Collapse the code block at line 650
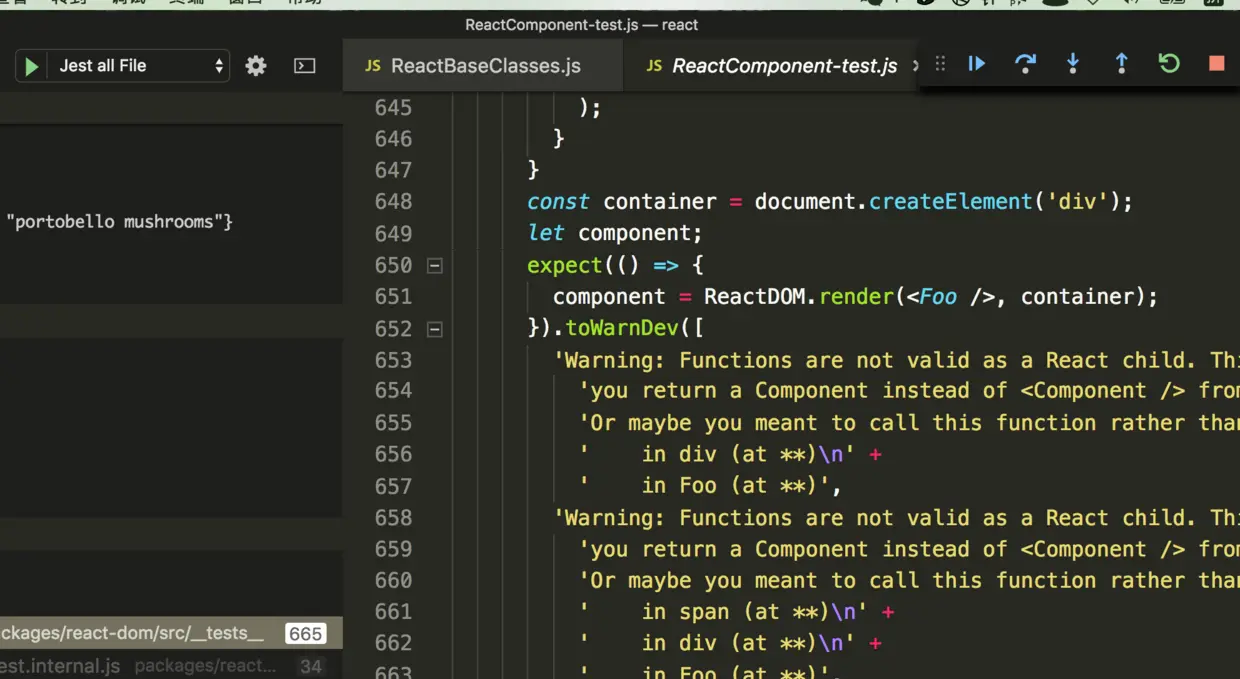 [x=434, y=265]
